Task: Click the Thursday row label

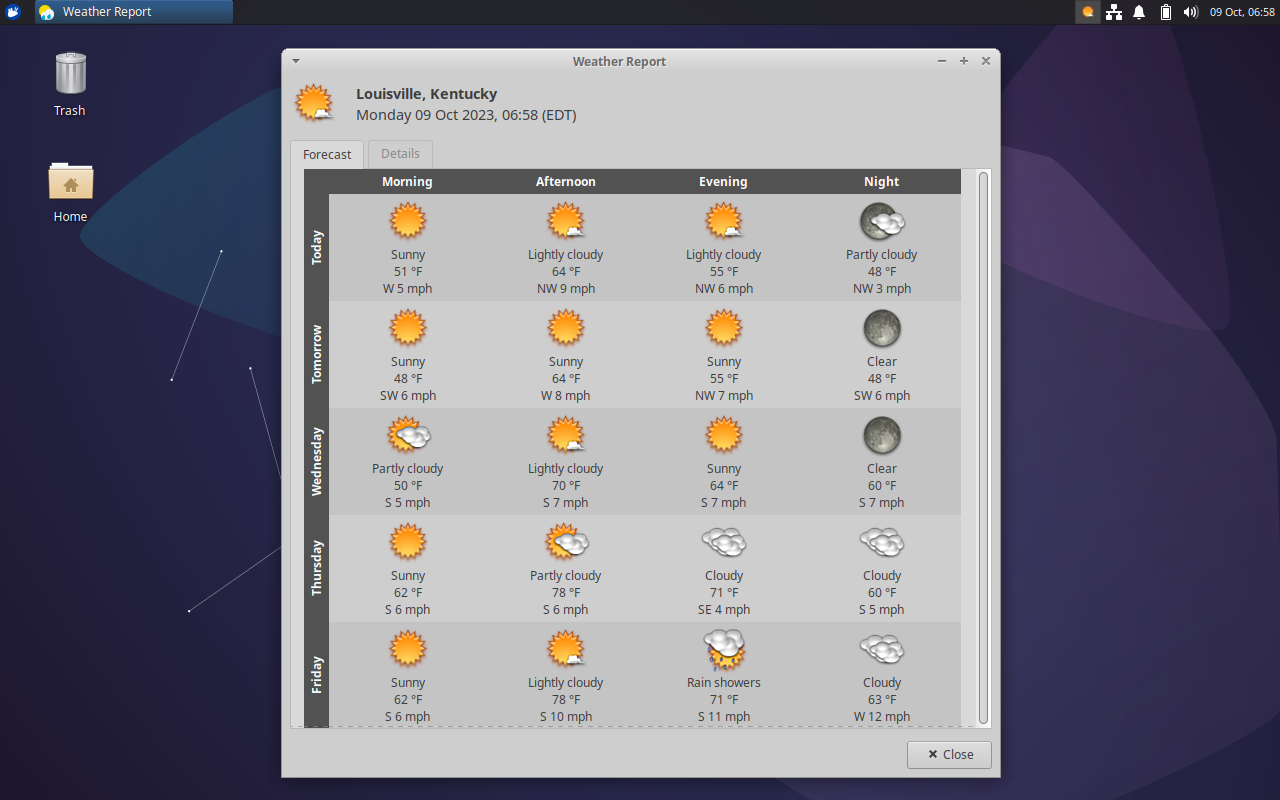Action: (317, 568)
